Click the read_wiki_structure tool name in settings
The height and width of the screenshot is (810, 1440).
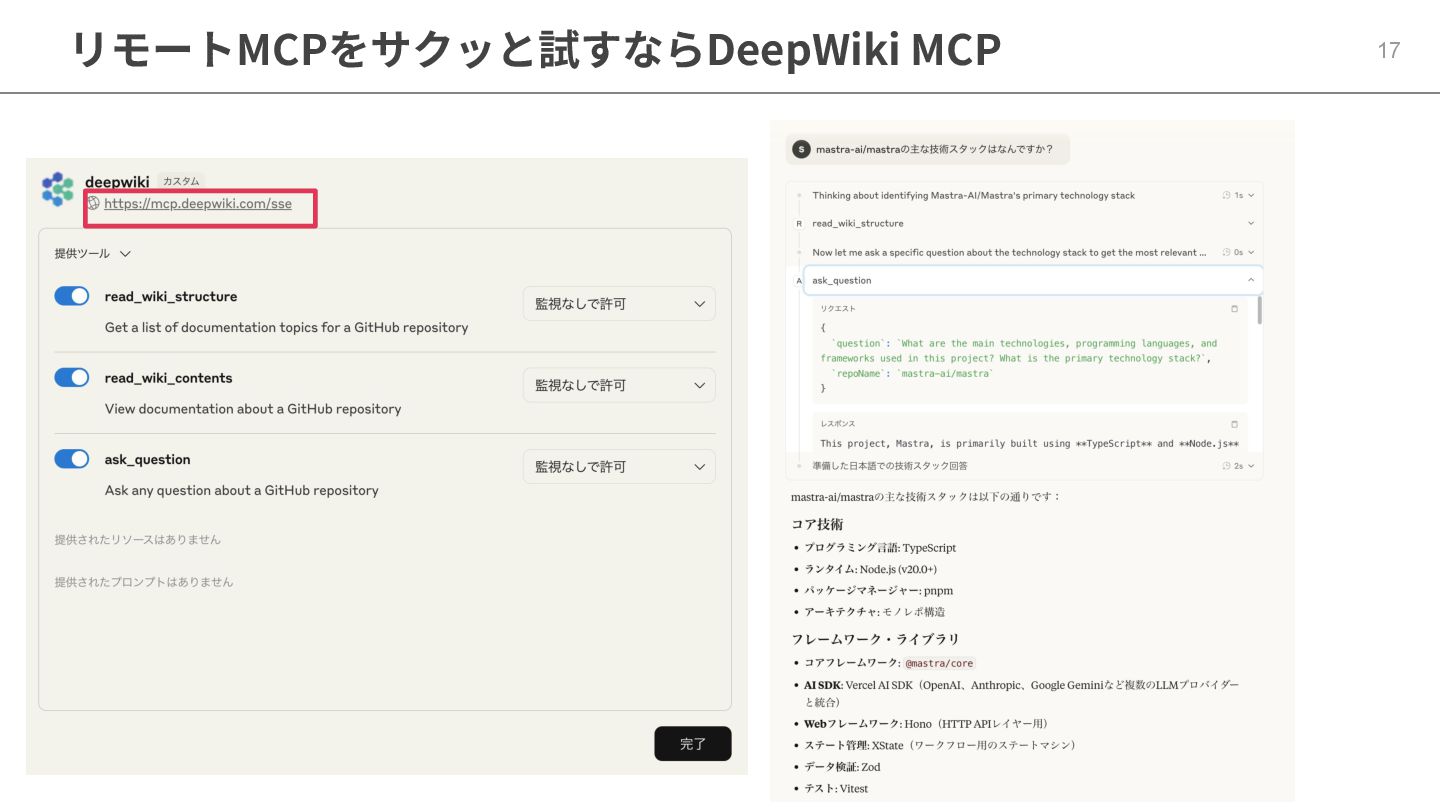coord(171,296)
